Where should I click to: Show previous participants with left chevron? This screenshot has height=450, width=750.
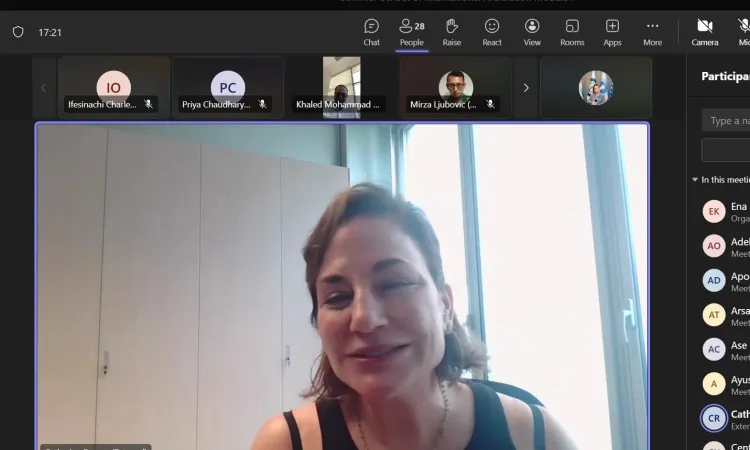[x=43, y=88]
